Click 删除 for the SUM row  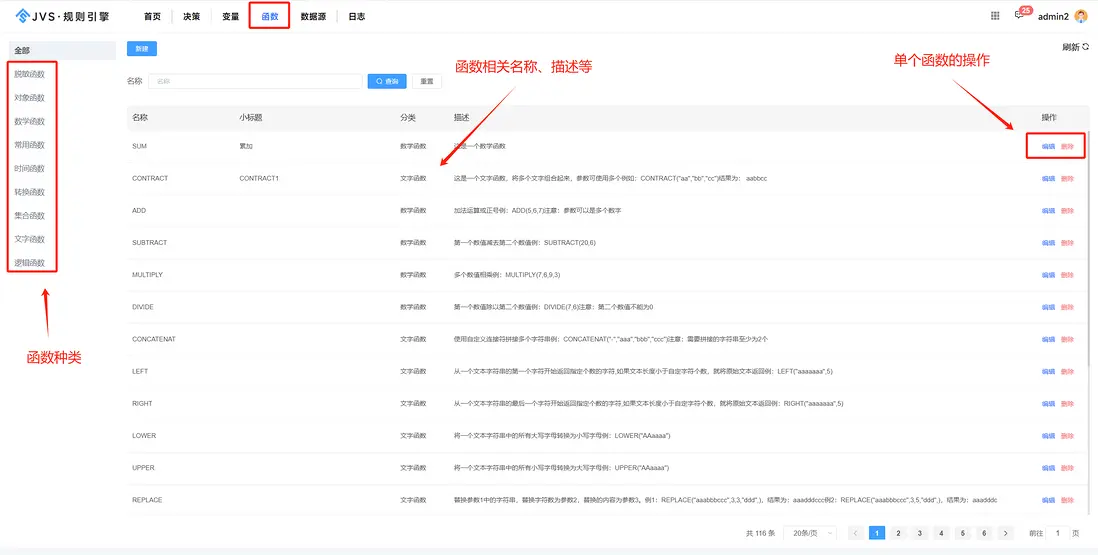pyautogui.click(x=1067, y=146)
